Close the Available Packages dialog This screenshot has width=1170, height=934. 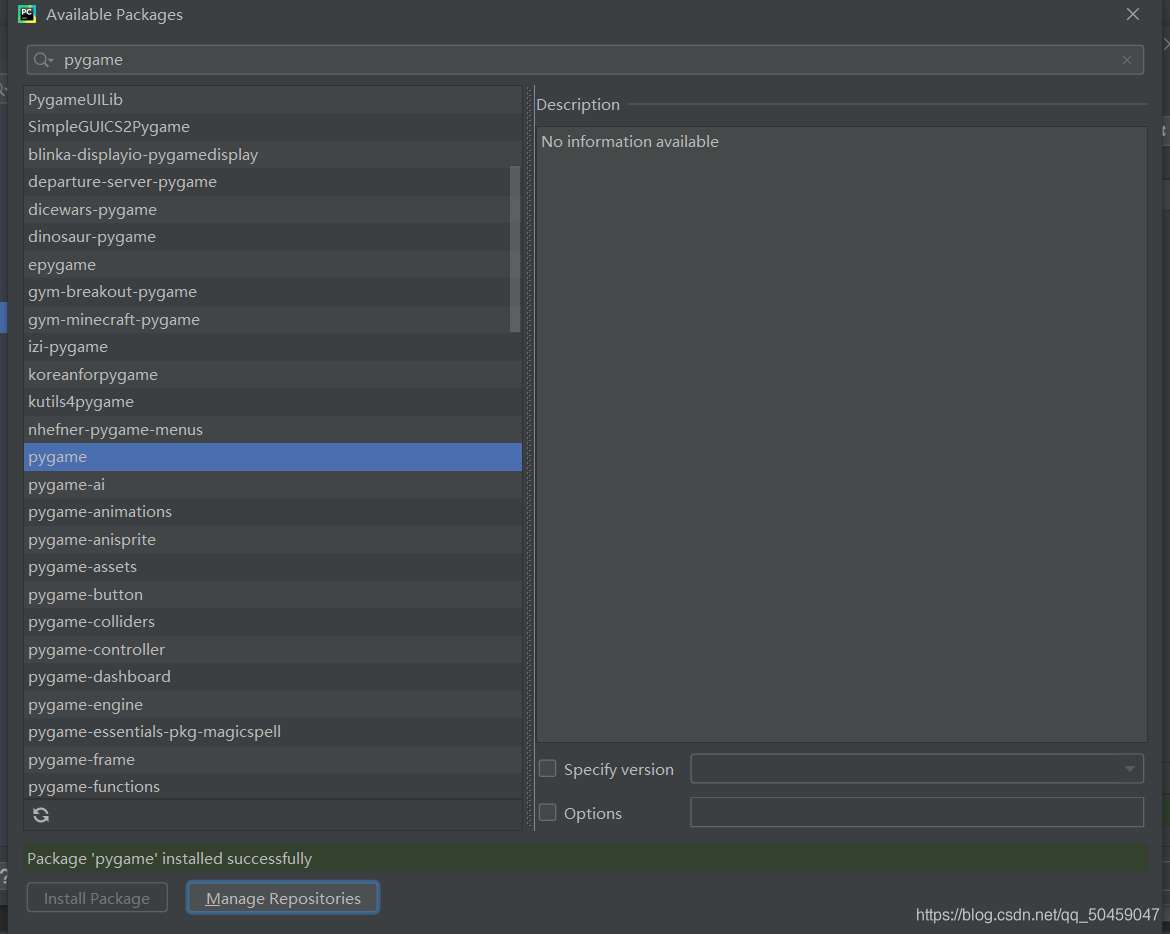tap(1133, 14)
